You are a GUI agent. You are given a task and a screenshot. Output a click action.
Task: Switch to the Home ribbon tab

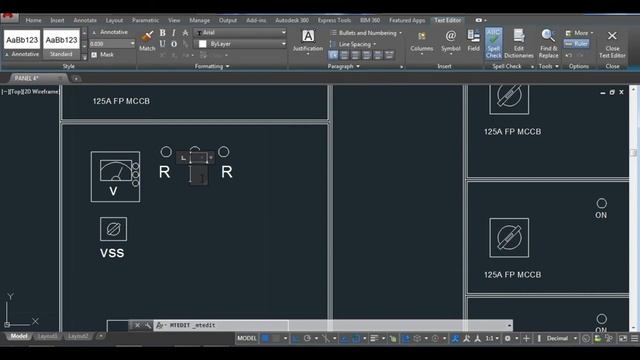point(33,20)
